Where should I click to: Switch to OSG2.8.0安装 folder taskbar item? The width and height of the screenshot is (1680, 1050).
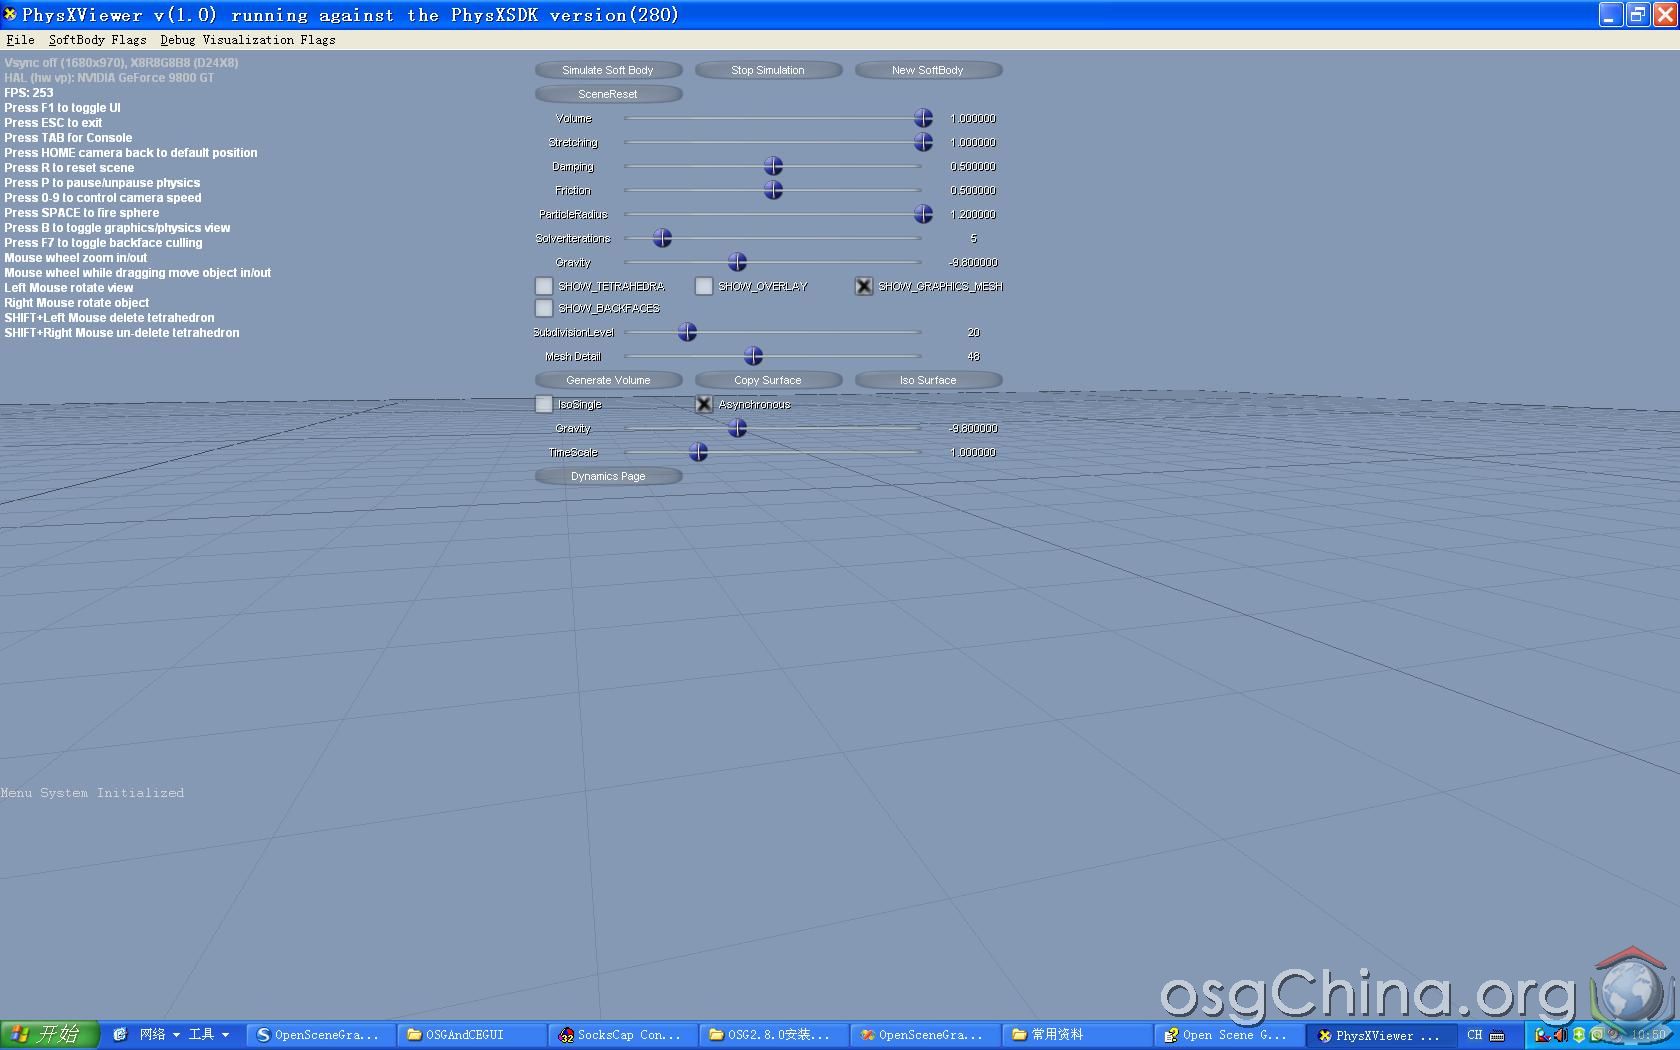coord(772,1035)
